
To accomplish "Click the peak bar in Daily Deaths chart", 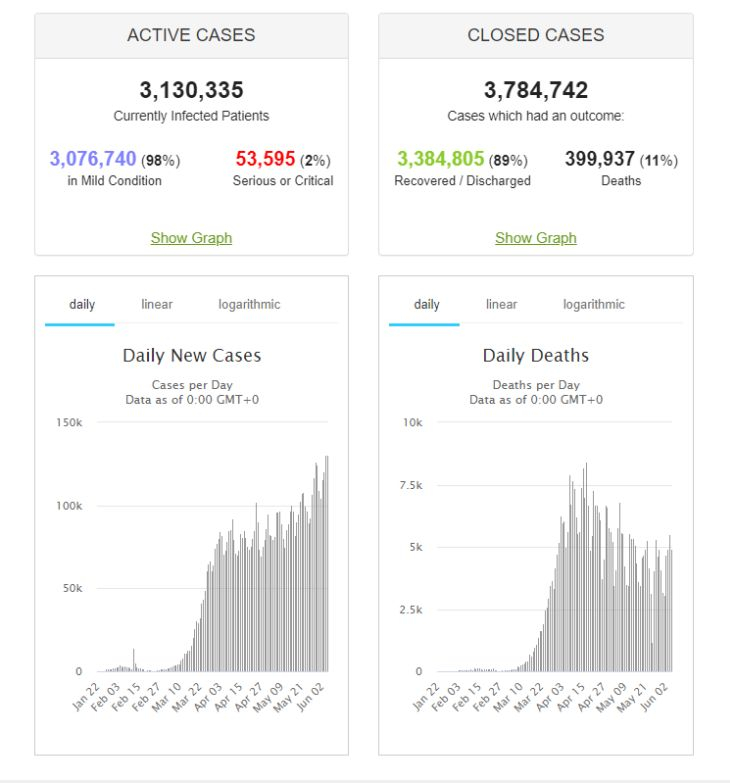I will pyautogui.click(x=586, y=567).
